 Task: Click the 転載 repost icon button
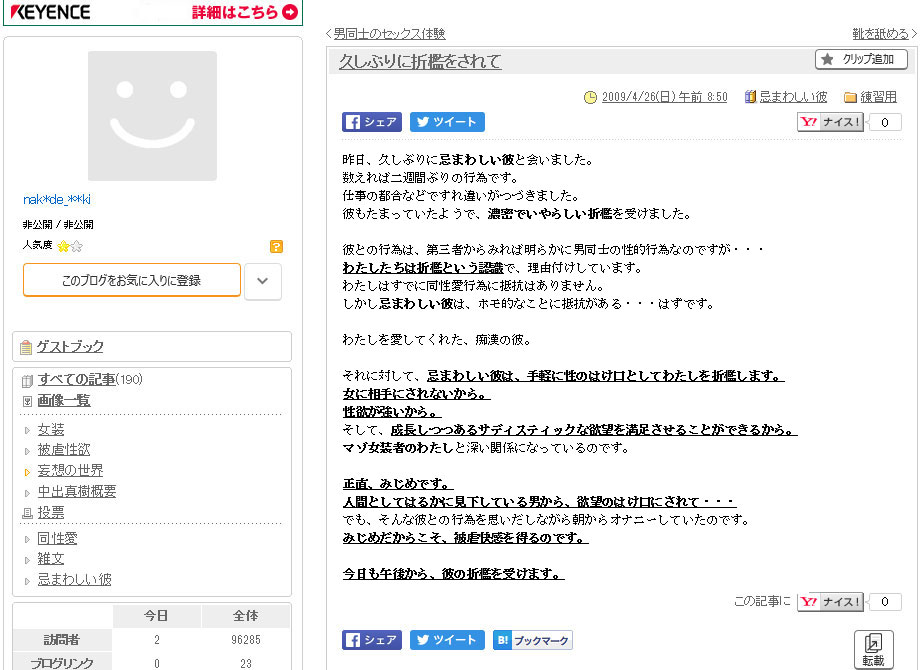873,649
